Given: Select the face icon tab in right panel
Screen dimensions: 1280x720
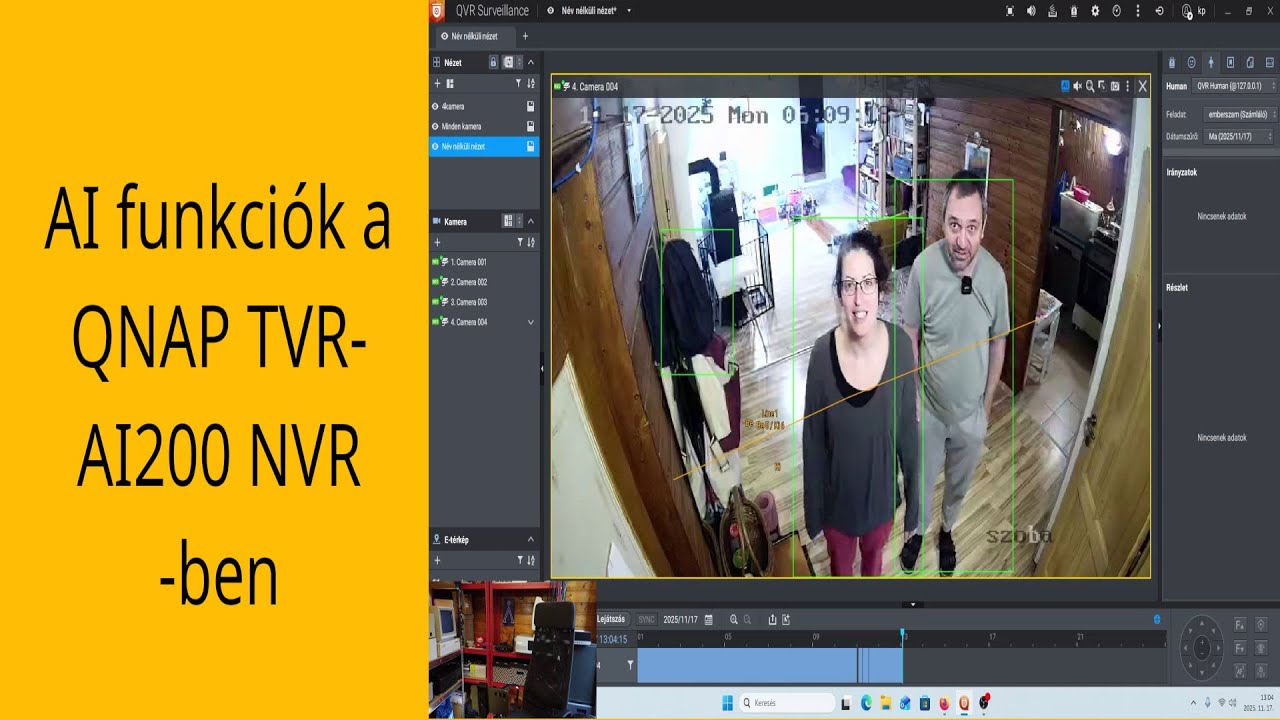Looking at the screenshot, I should tap(1191, 62).
